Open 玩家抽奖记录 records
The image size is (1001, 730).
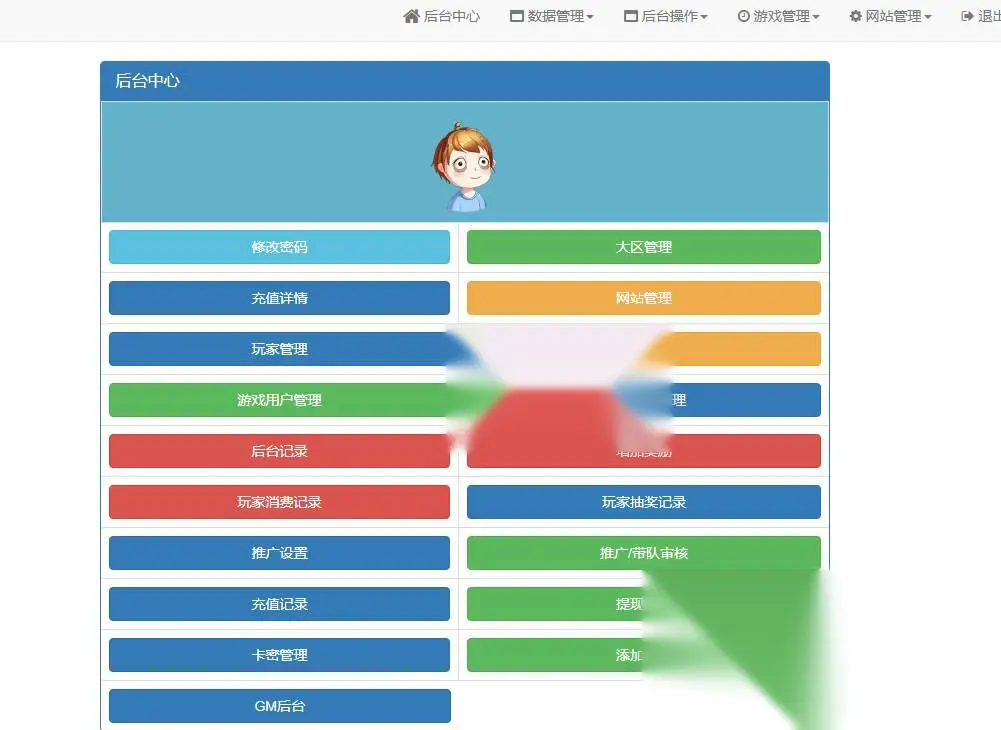click(644, 502)
